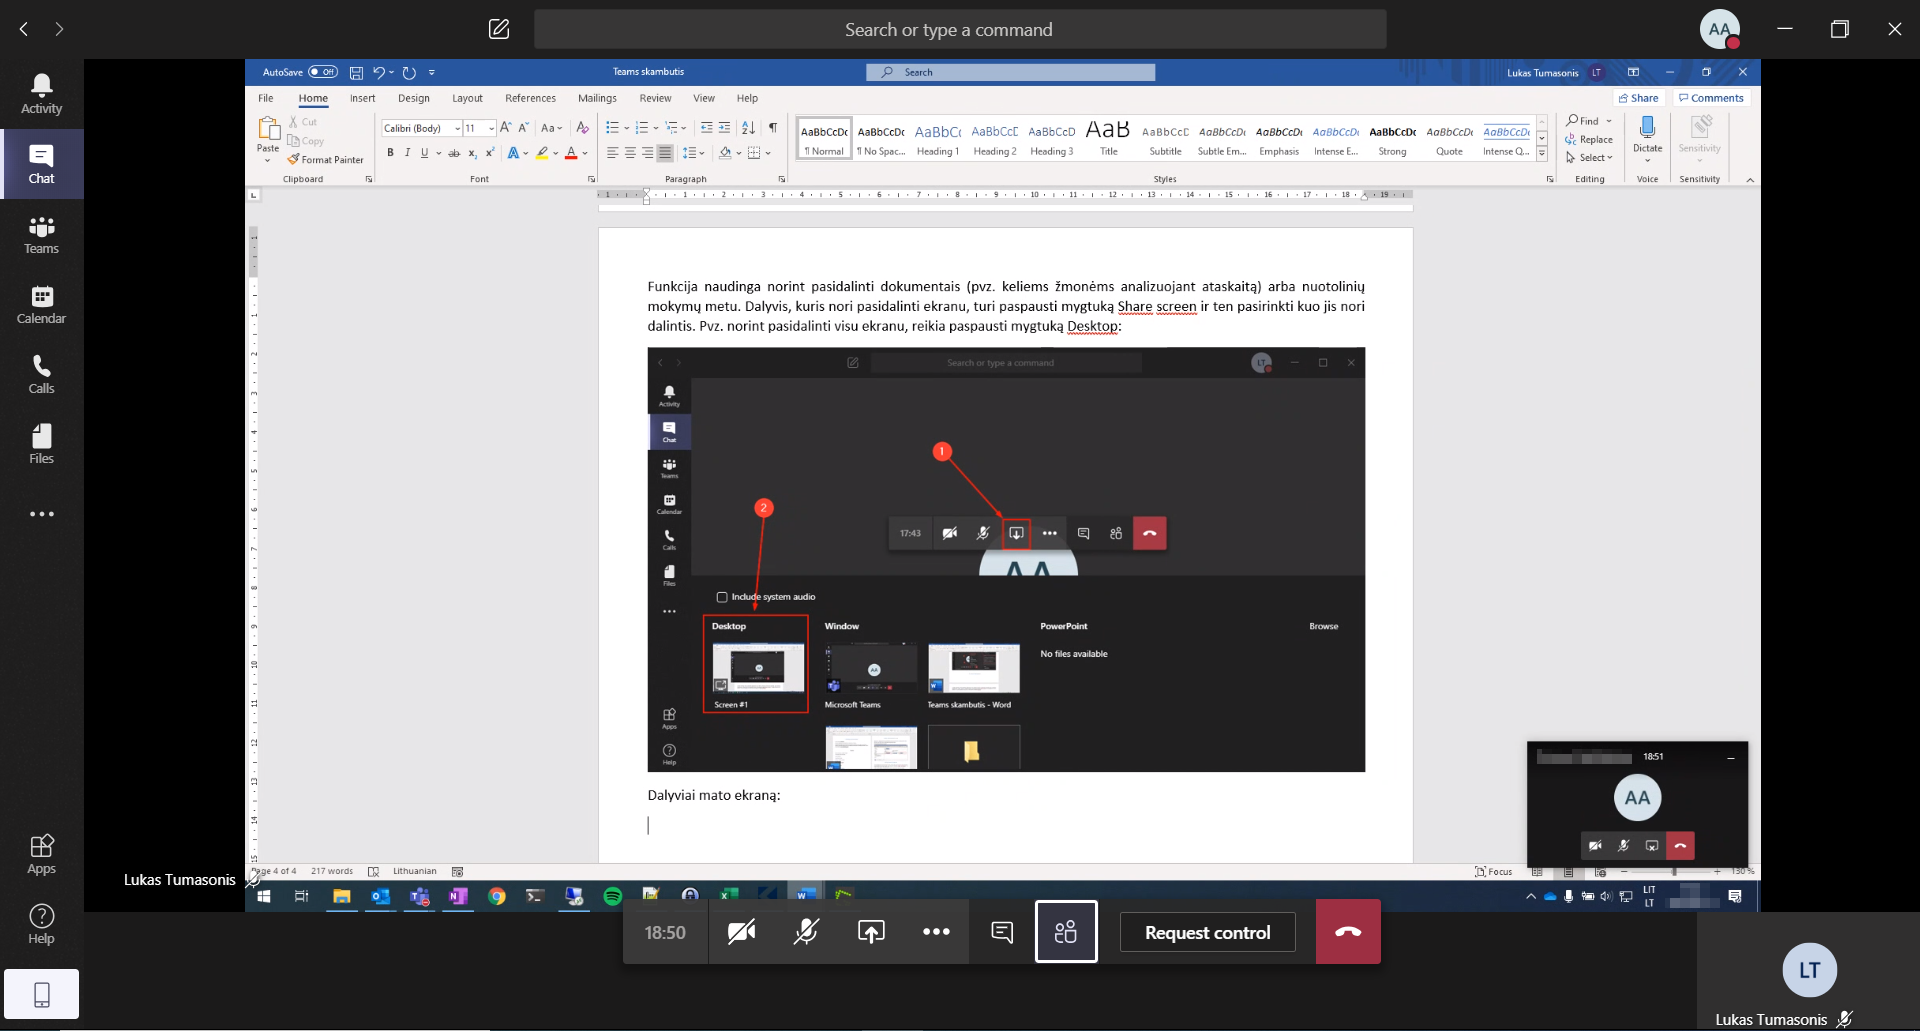Show the meeting conversation panel
The image size is (1920, 1031).
1001,932
